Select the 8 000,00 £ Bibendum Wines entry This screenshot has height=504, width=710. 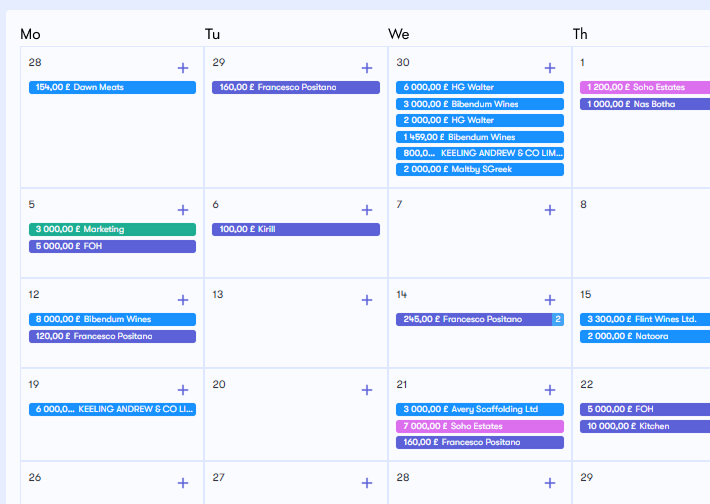pos(112,320)
